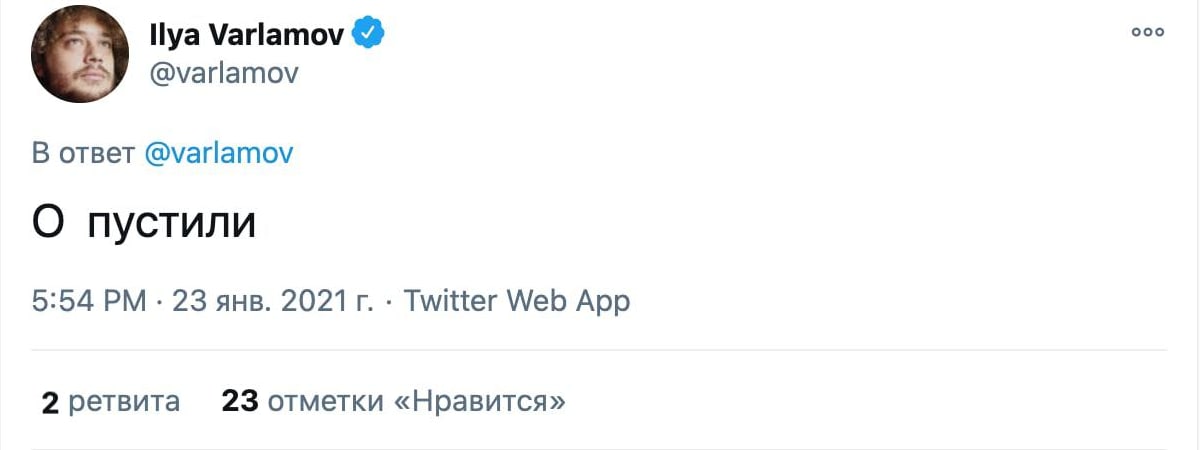The width and height of the screenshot is (1201, 450).
Task: Click the bold likes count 23
Action: pyautogui.click(x=240, y=402)
